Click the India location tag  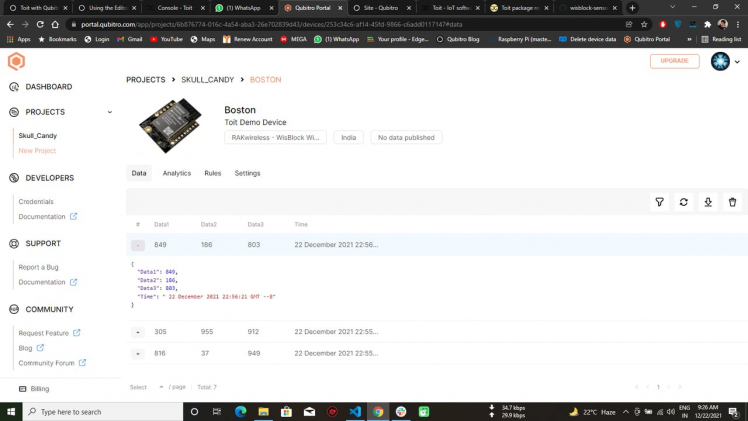pos(348,137)
